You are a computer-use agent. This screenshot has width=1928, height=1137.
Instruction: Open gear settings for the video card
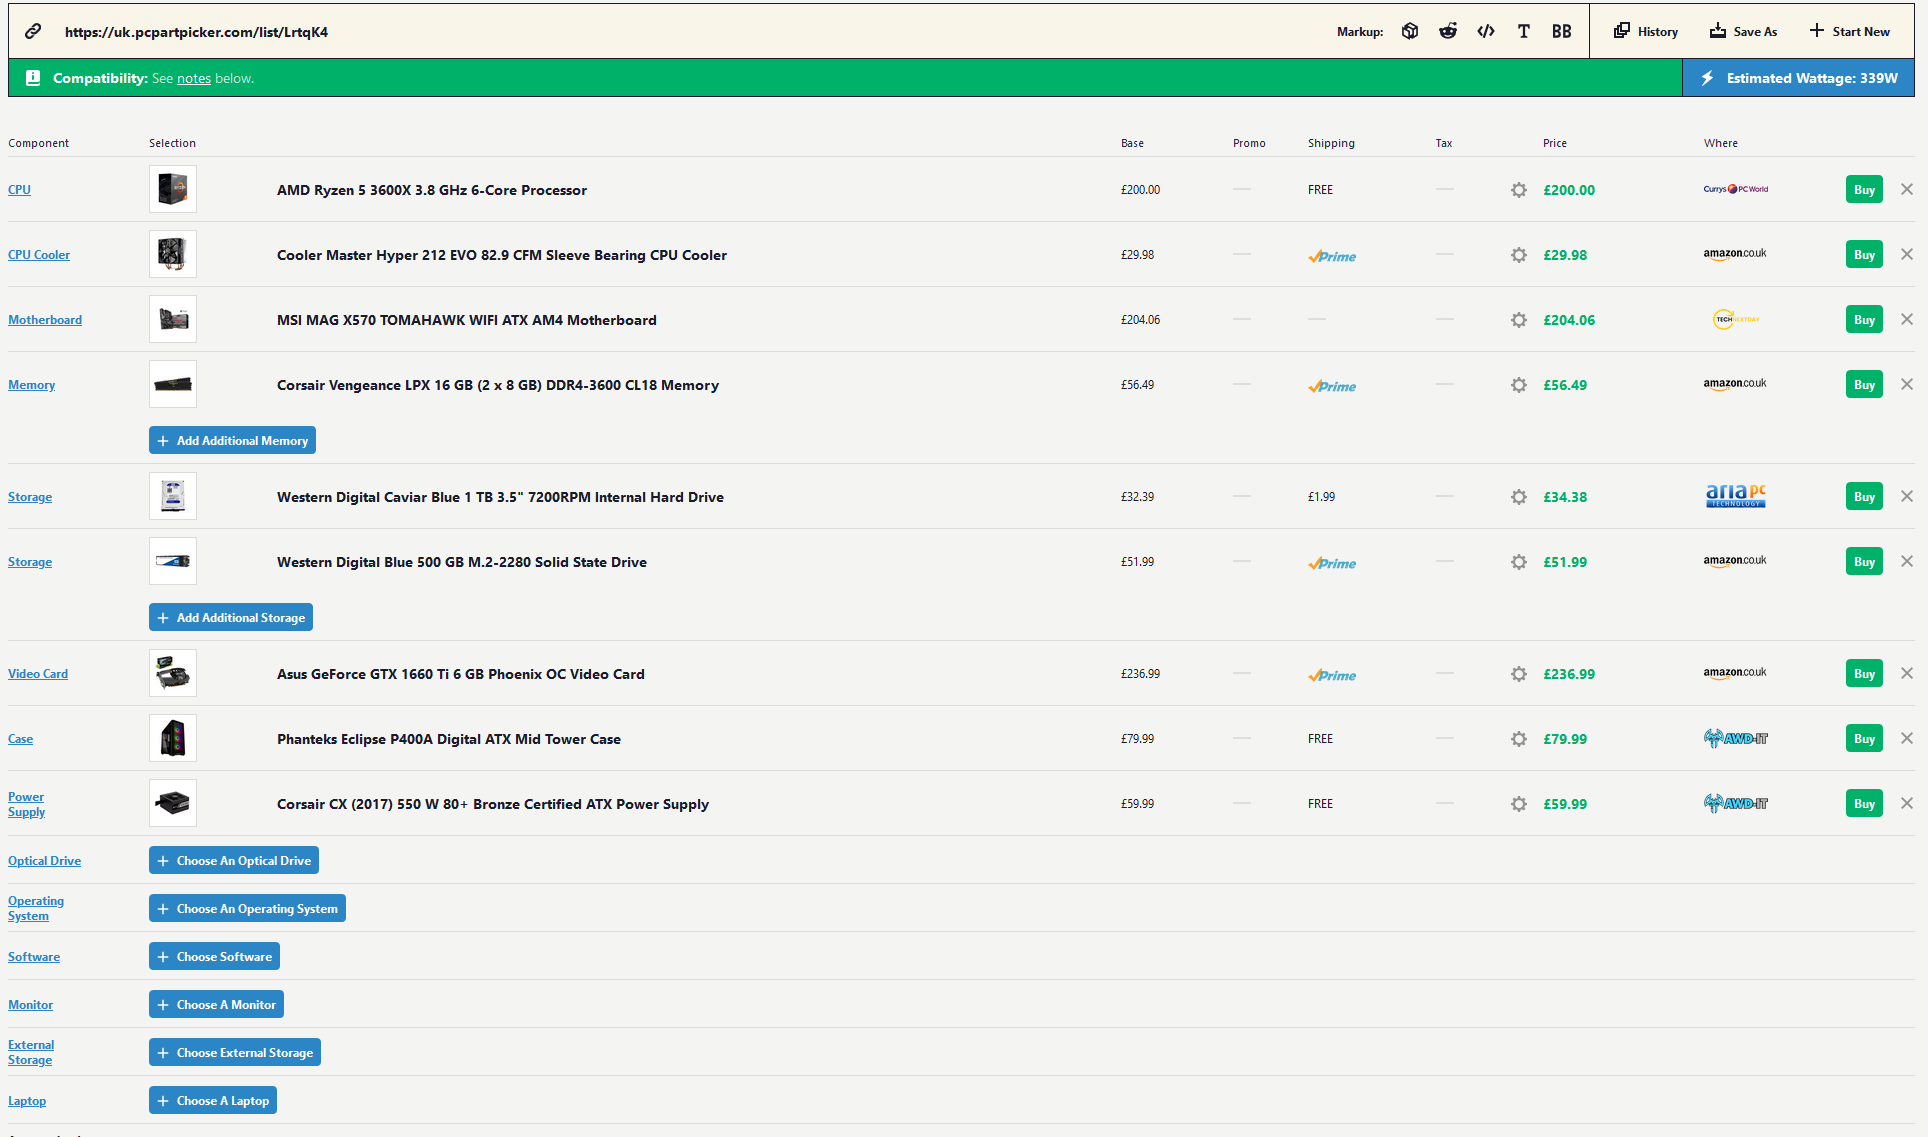[1519, 674]
